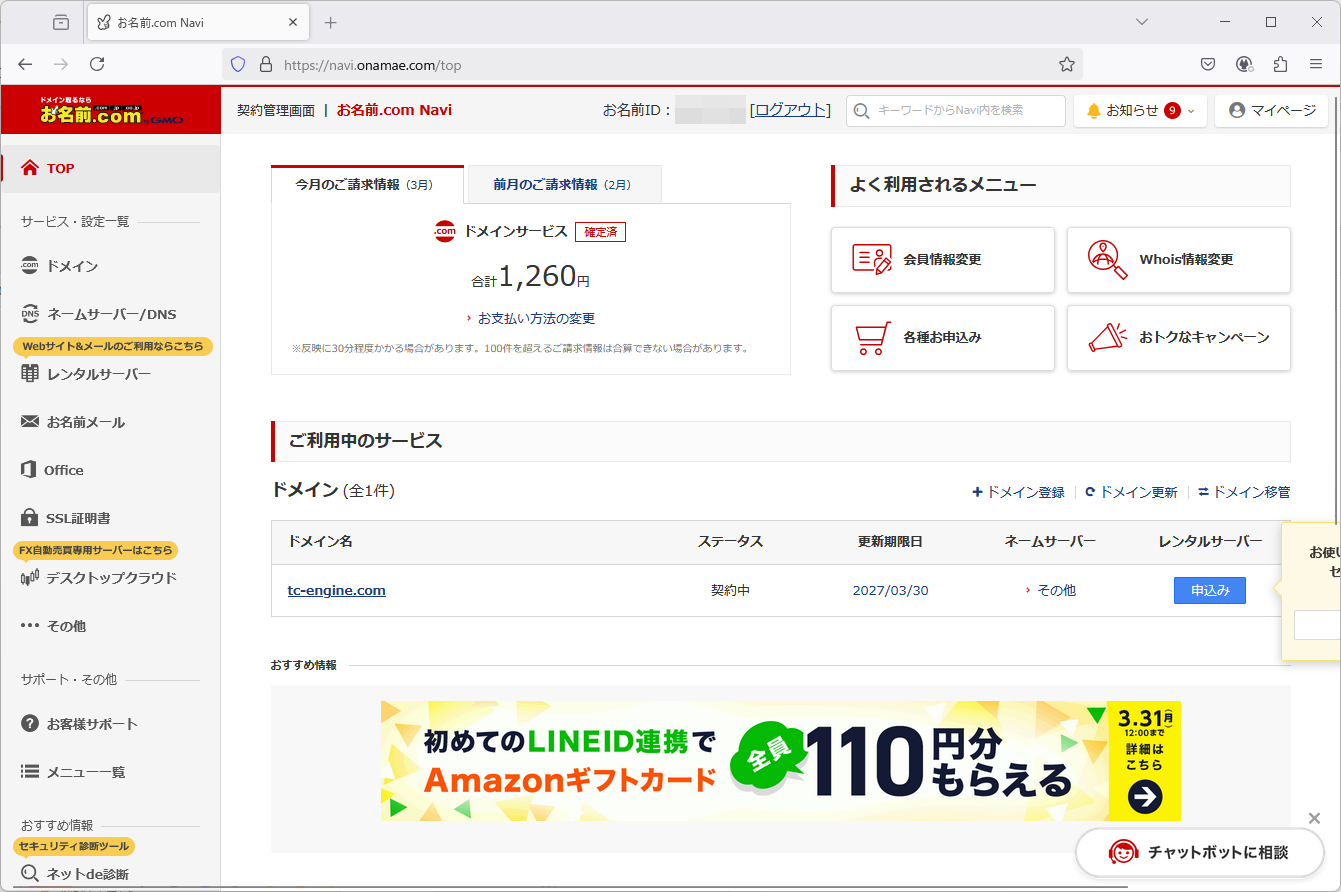Close the chatbot prompt with X
Image resolution: width=1341 pixels, height=892 pixels.
coord(1314,819)
